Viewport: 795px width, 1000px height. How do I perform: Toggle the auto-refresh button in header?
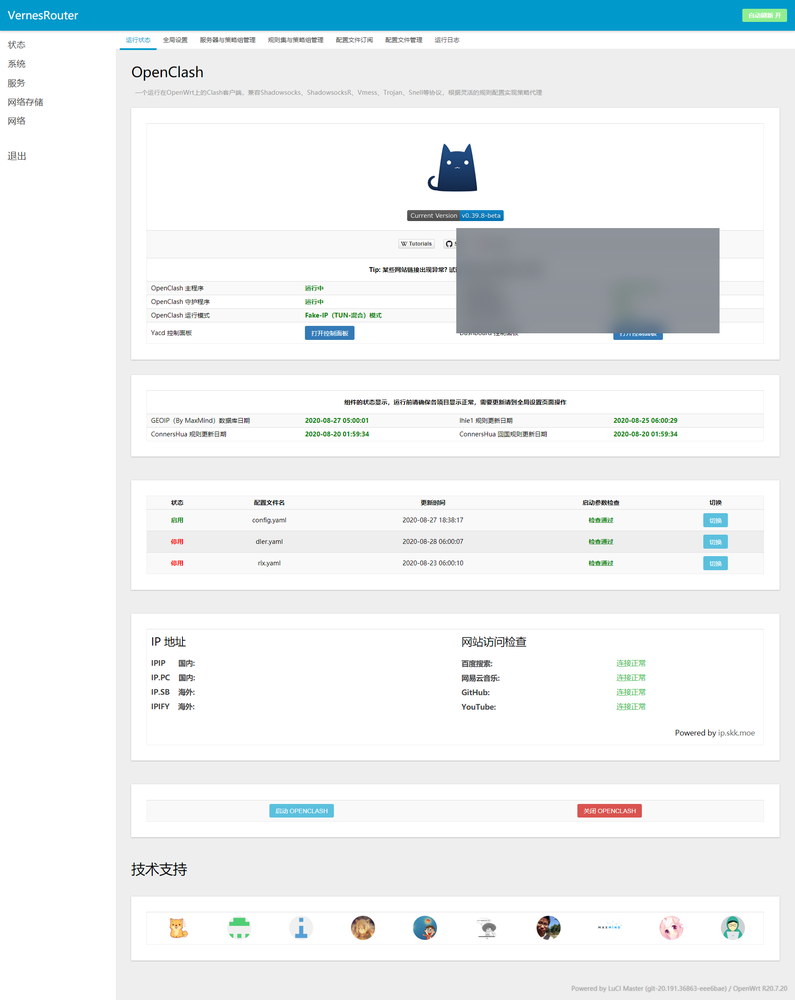764,15
